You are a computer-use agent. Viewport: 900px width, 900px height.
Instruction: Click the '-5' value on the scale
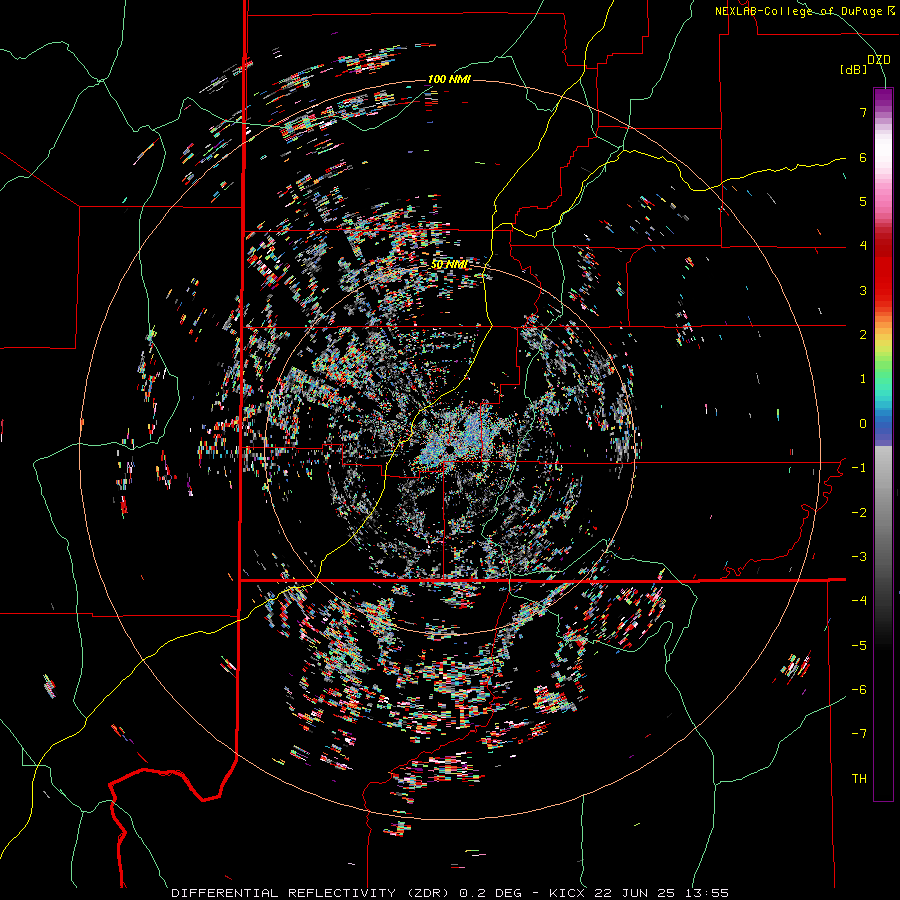click(x=859, y=646)
